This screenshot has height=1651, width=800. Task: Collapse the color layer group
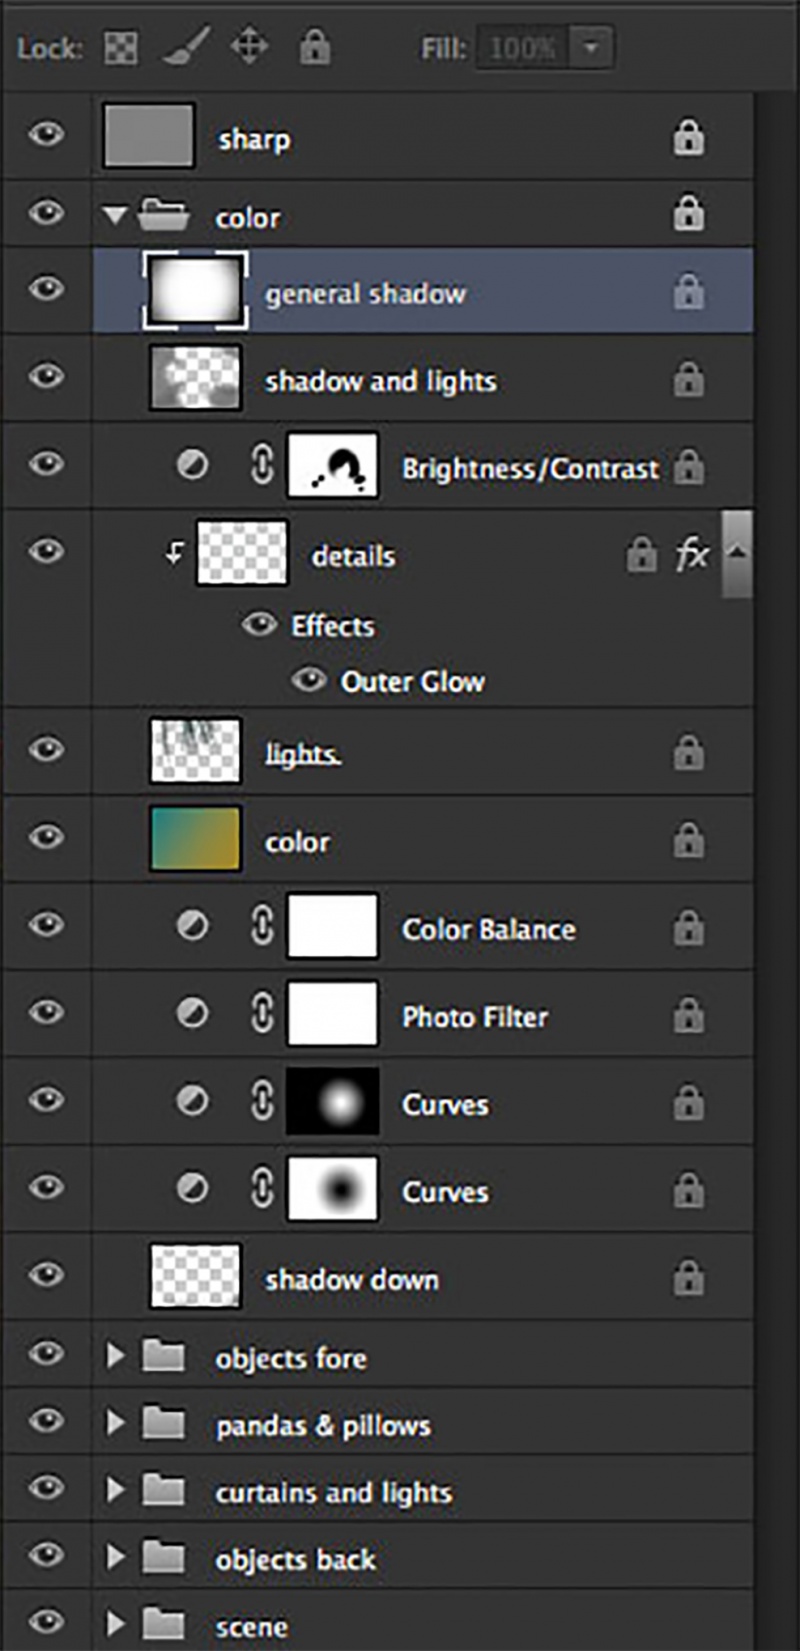(116, 215)
